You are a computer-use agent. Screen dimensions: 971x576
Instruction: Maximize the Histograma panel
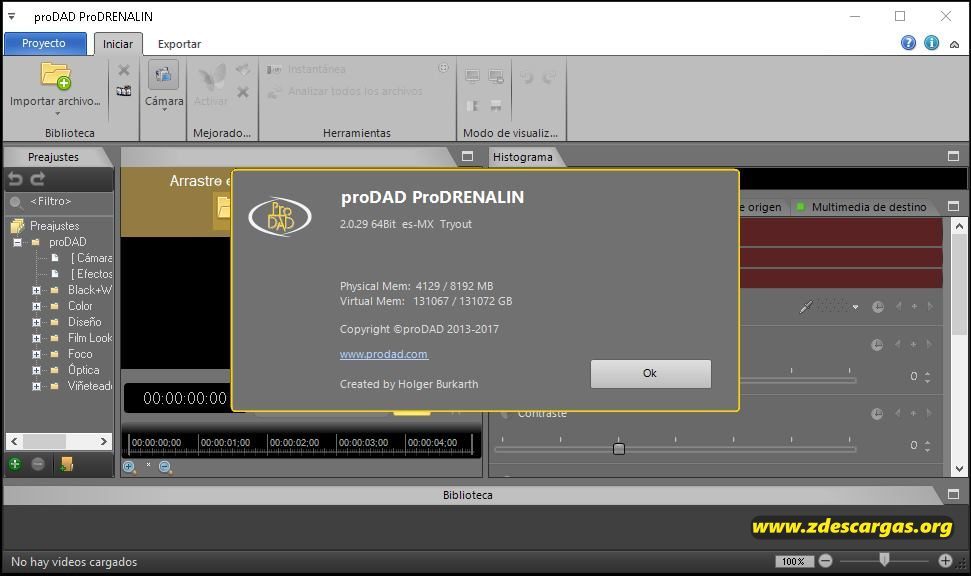point(954,157)
